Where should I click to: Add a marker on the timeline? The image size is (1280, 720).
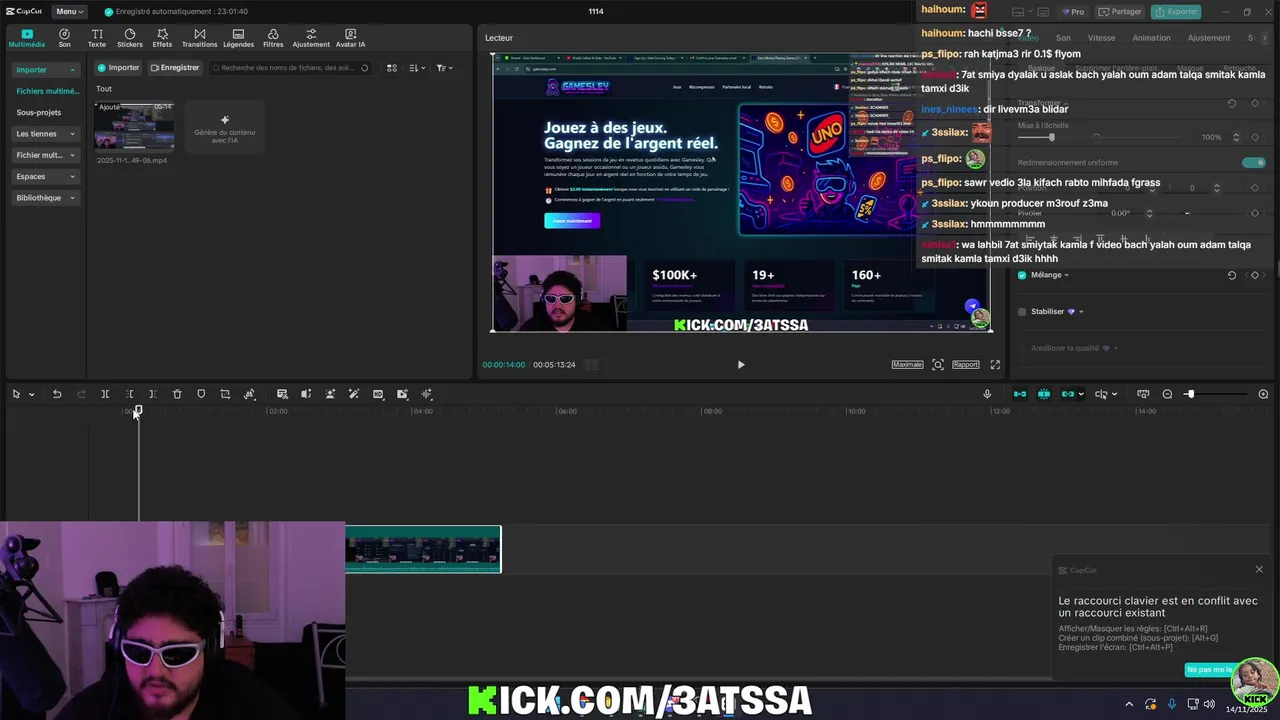[x=201, y=394]
